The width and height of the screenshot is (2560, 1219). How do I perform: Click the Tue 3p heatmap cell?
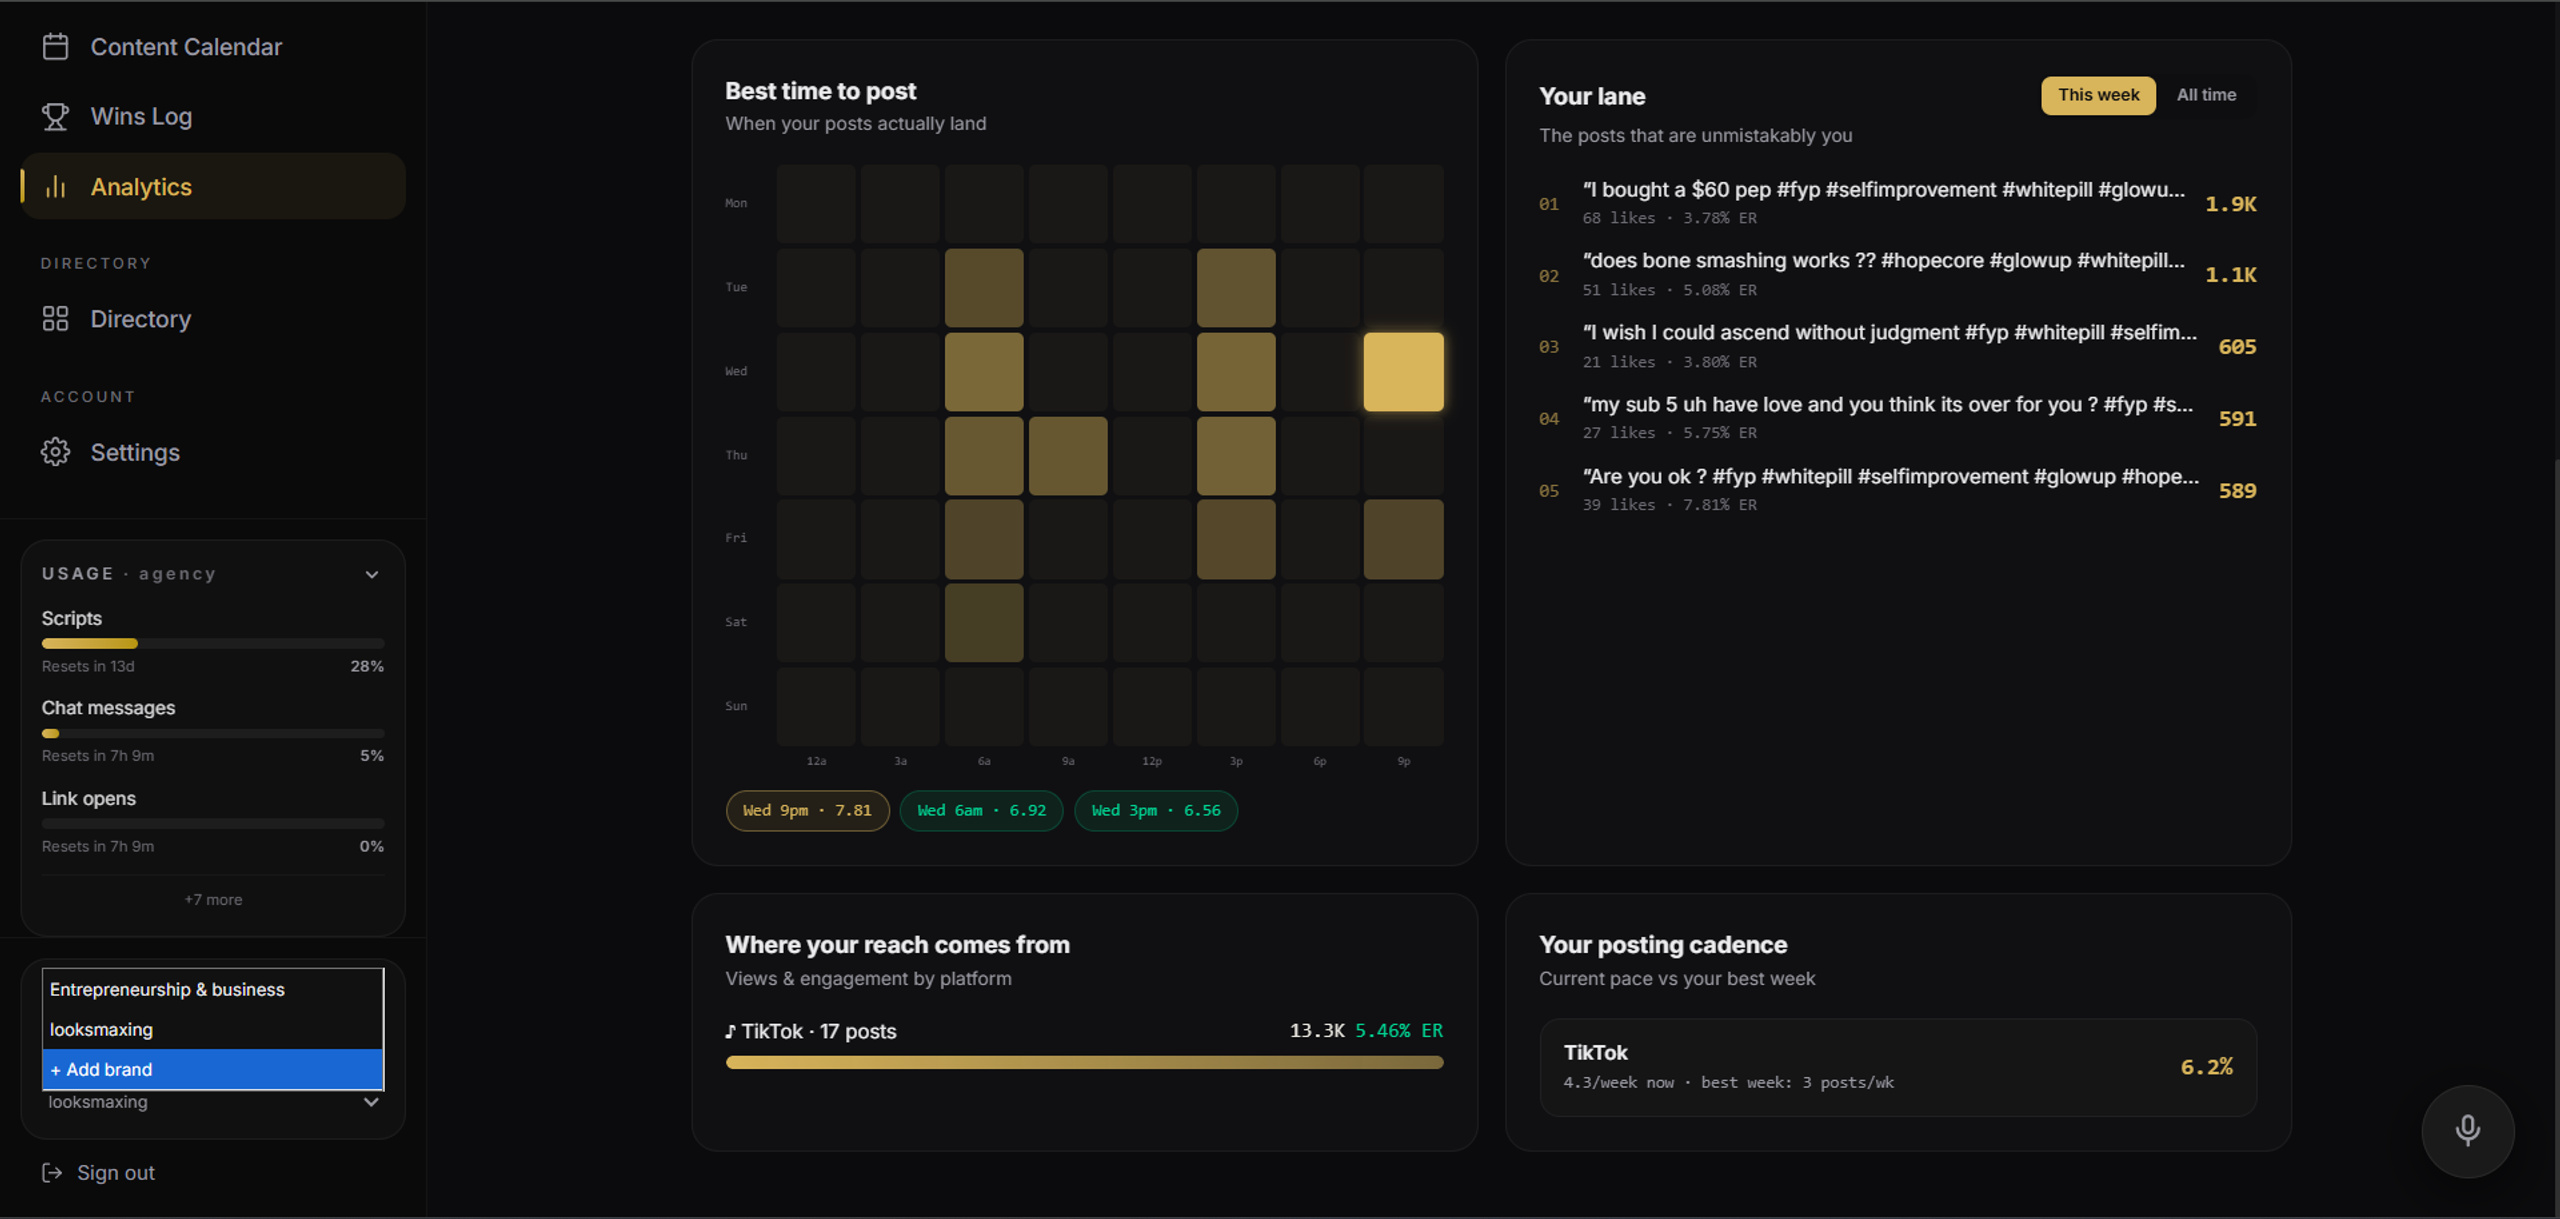point(1236,288)
